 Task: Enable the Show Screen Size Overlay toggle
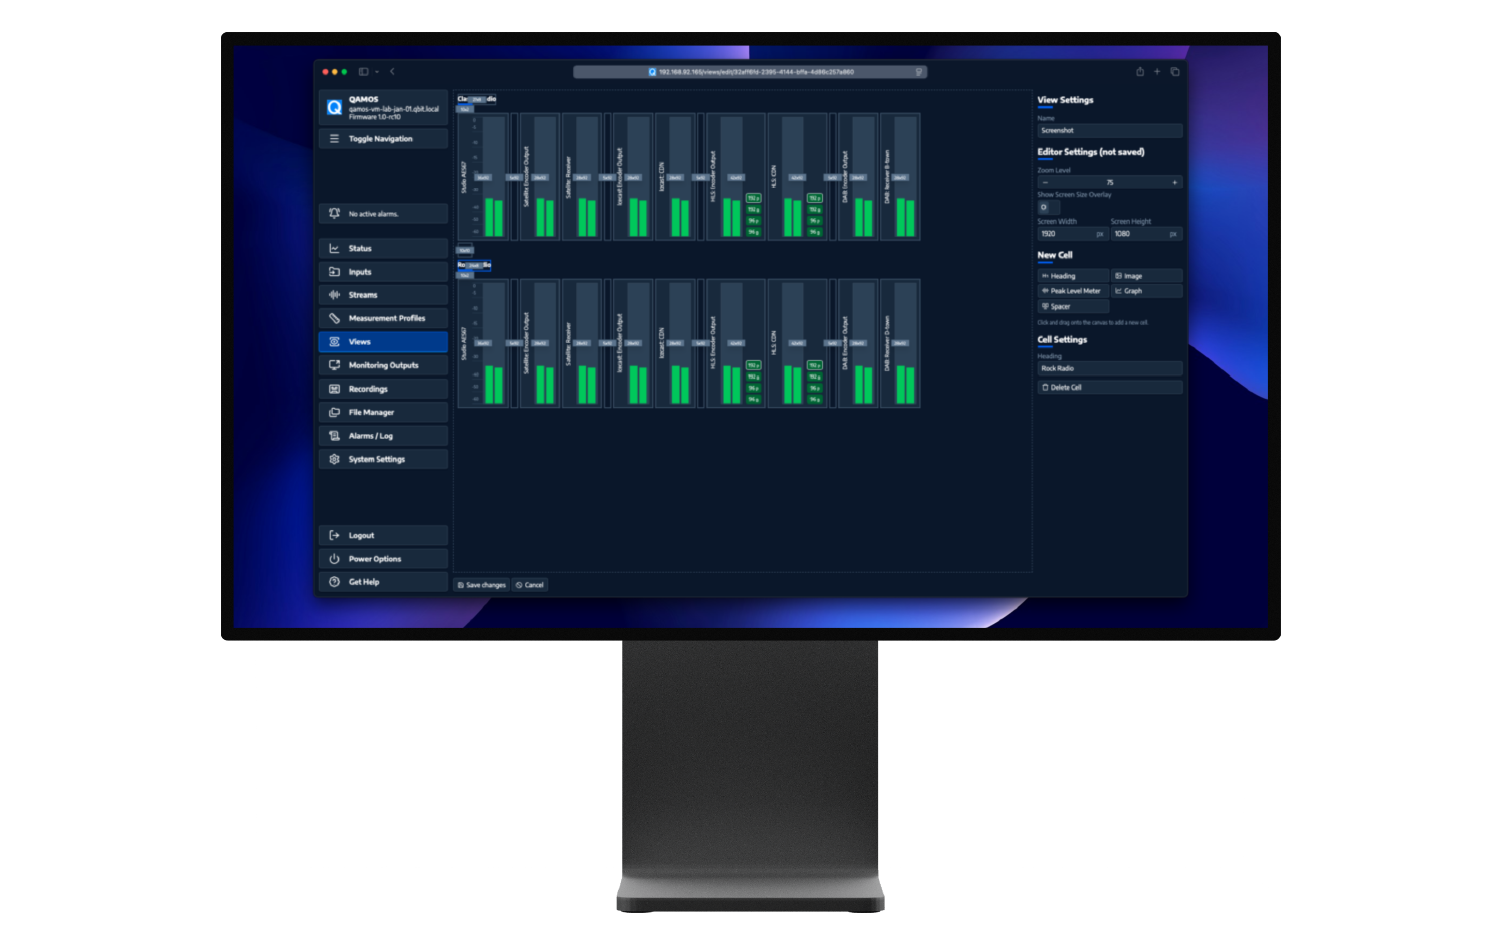tap(1045, 206)
